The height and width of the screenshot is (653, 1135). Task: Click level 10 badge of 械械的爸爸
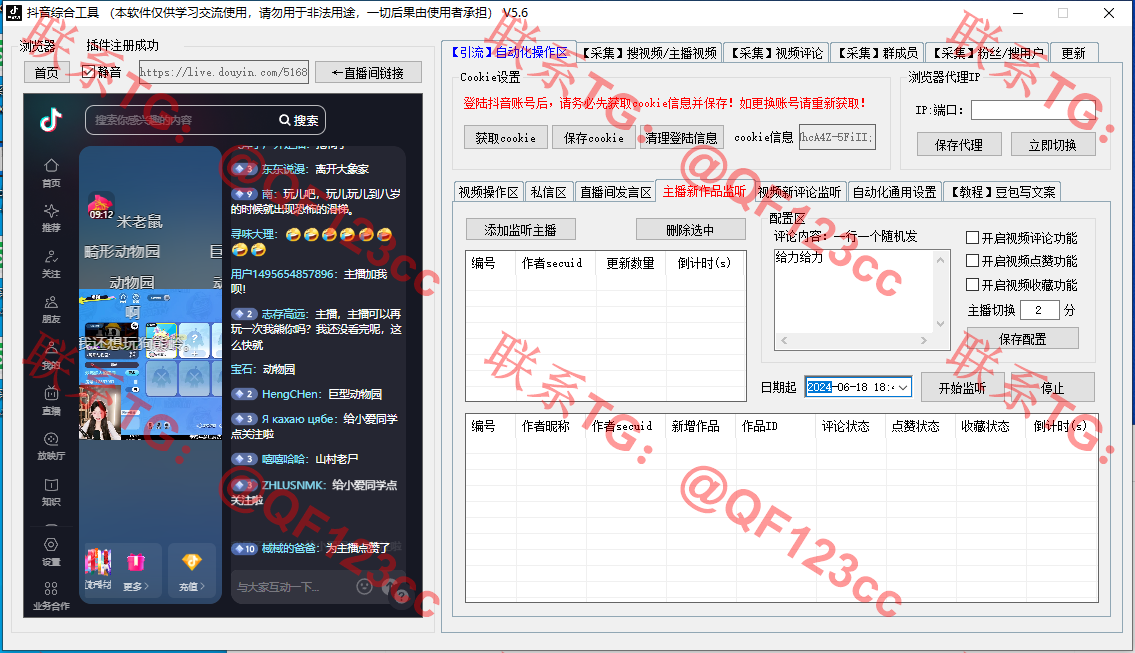coord(244,549)
